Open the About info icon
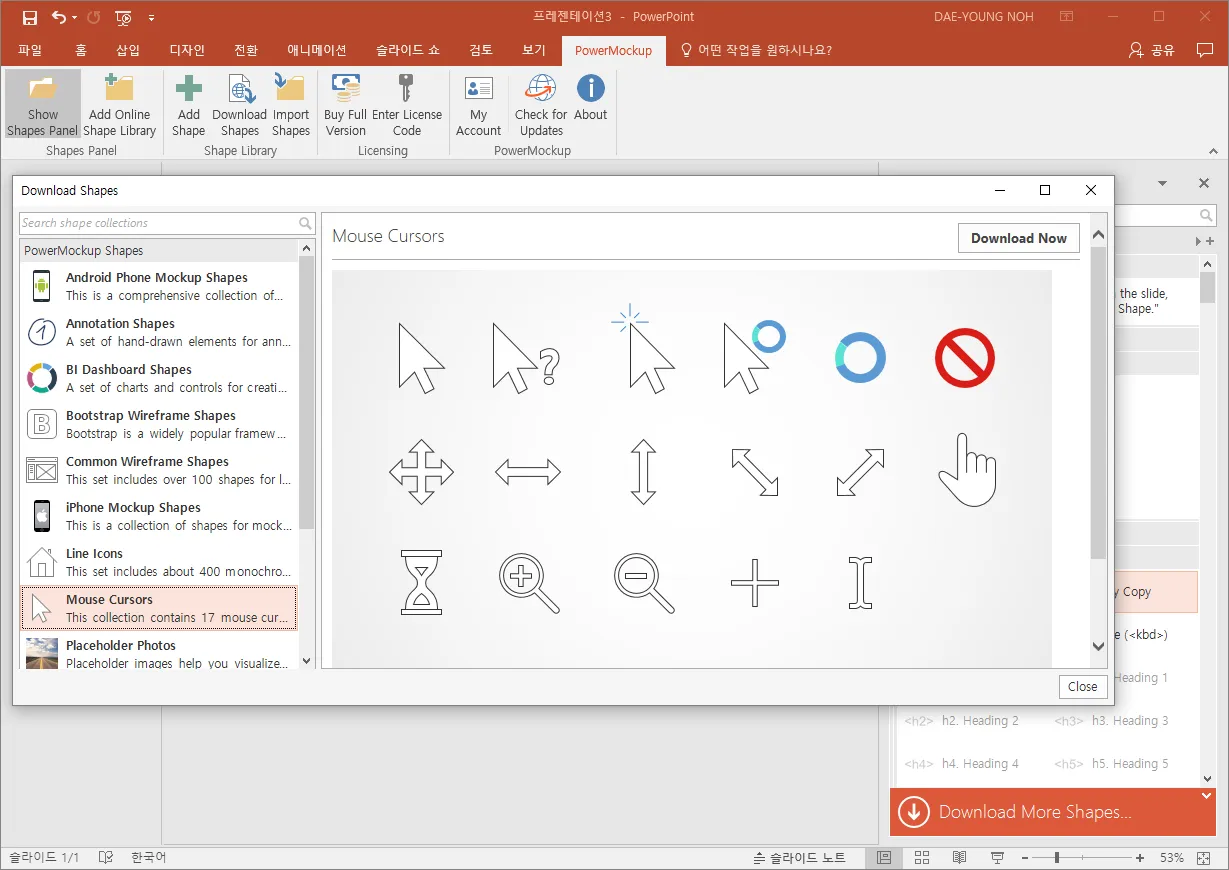The image size is (1229, 870). (590, 90)
